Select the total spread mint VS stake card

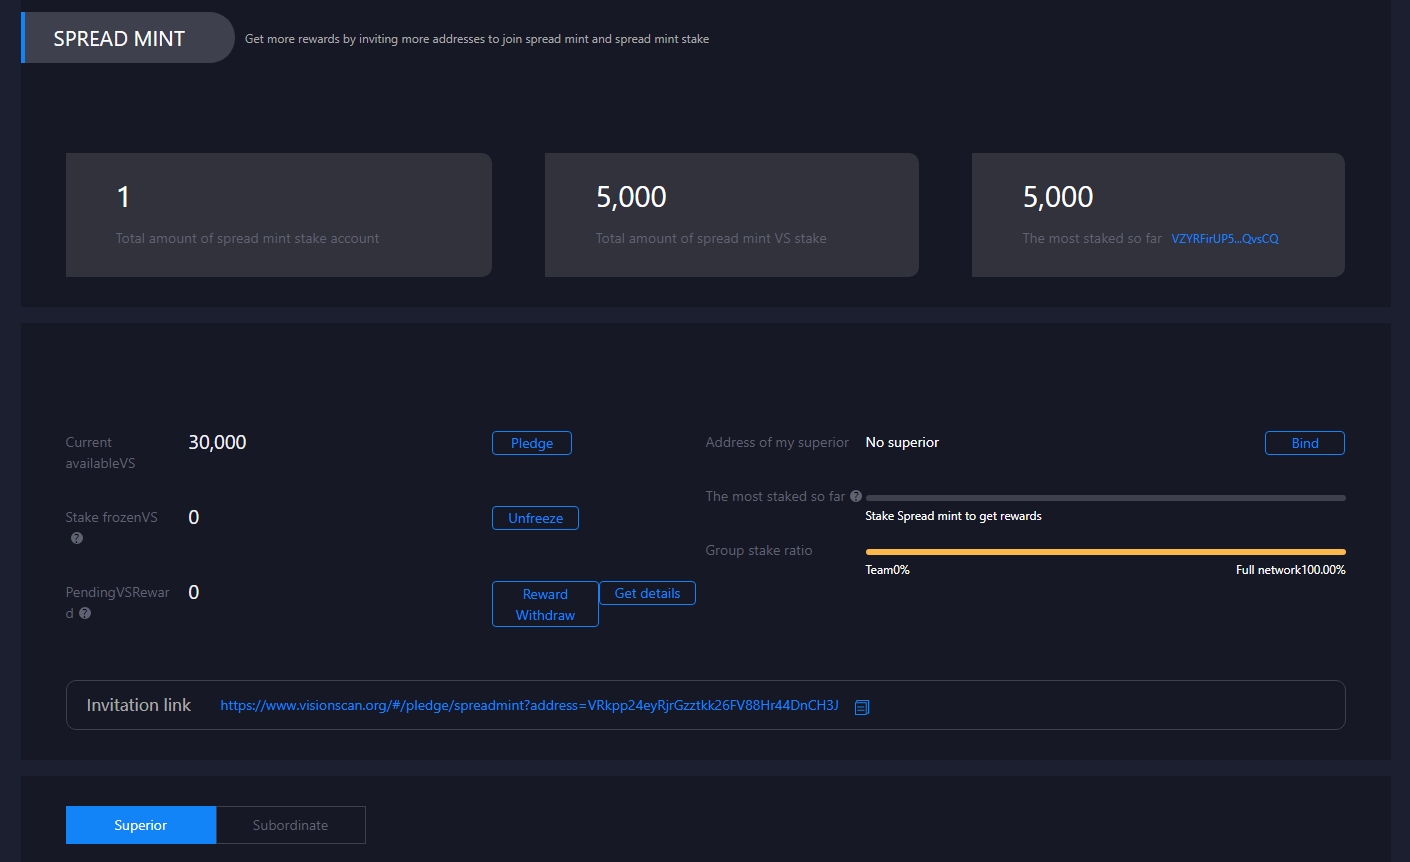[731, 215]
